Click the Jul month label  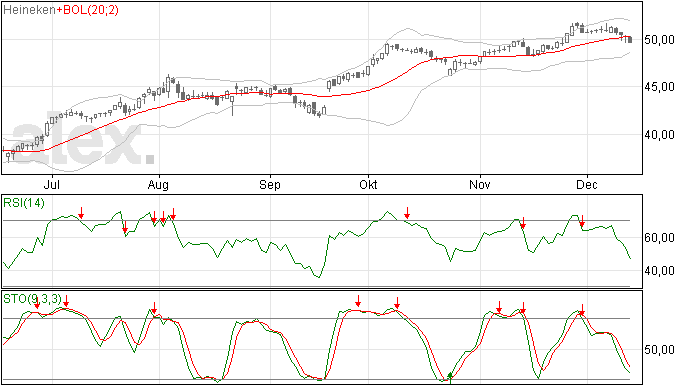[52, 184]
